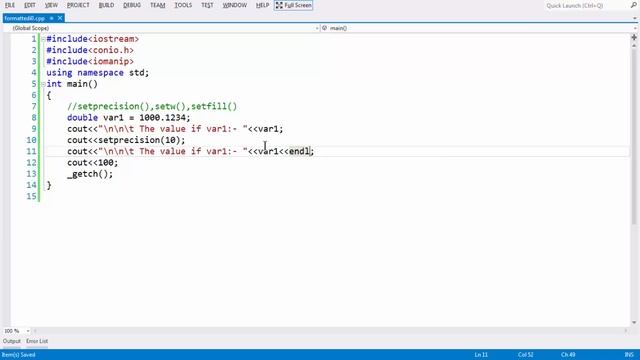The image size is (640, 360).
Task: Open the Output panel tab
Action: click(11, 341)
